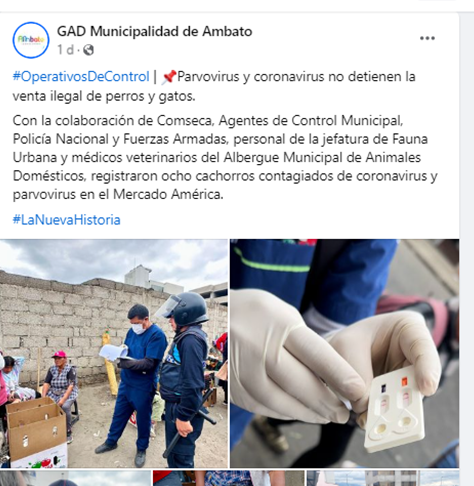The height and width of the screenshot is (486, 474).
Task: Open the #LaNuevaHistoria hashtag
Action: (x=66, y=220)
